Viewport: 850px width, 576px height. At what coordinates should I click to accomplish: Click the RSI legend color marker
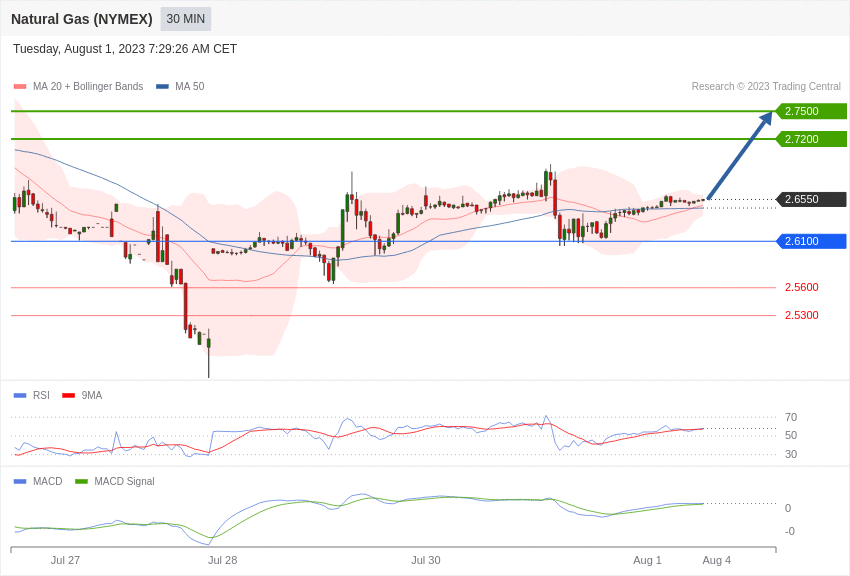pos(20,396)
